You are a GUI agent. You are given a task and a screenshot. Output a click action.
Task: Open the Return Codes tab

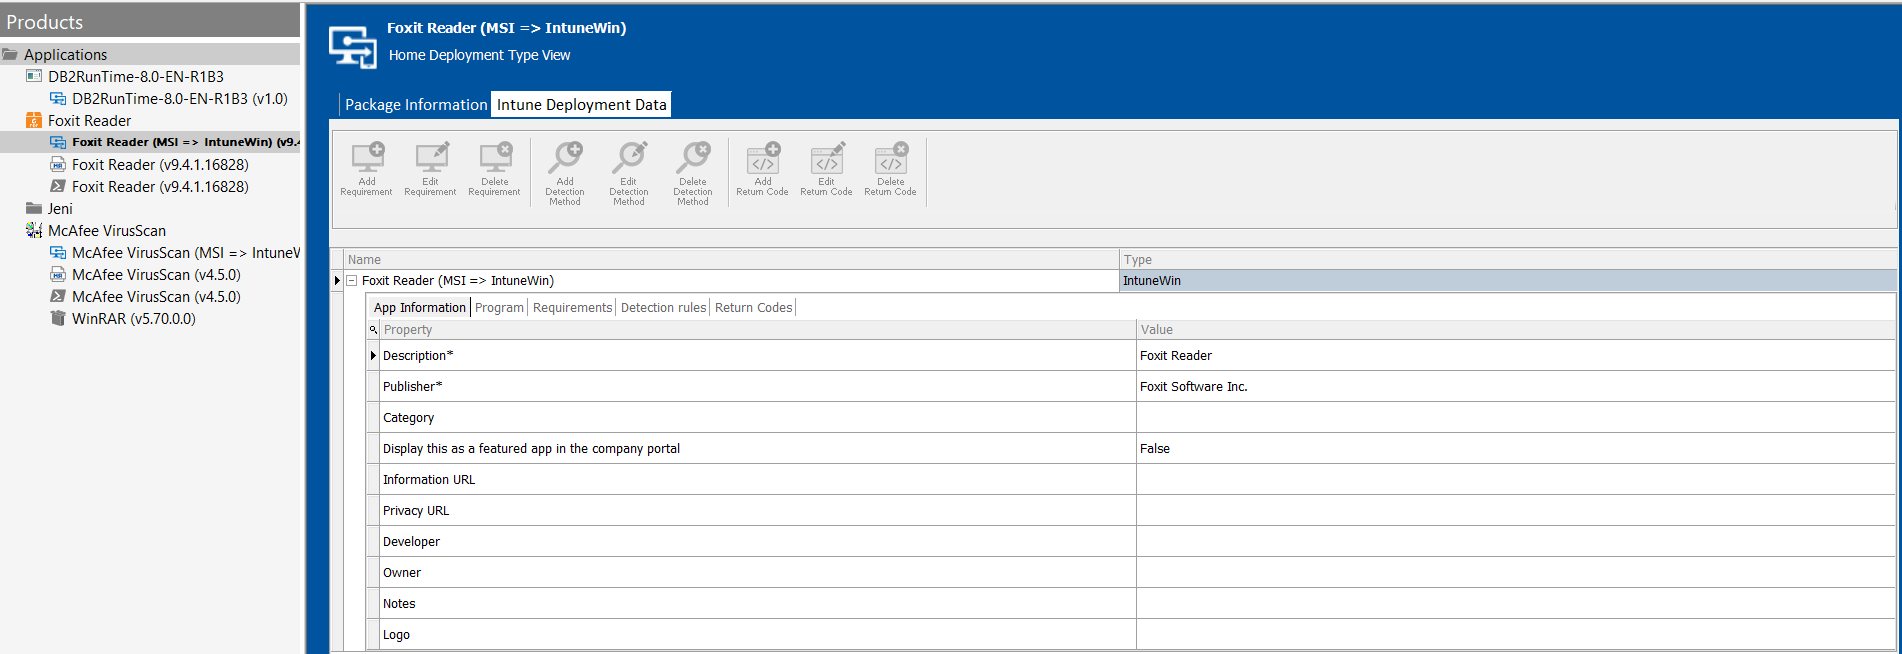pos(753,308)
